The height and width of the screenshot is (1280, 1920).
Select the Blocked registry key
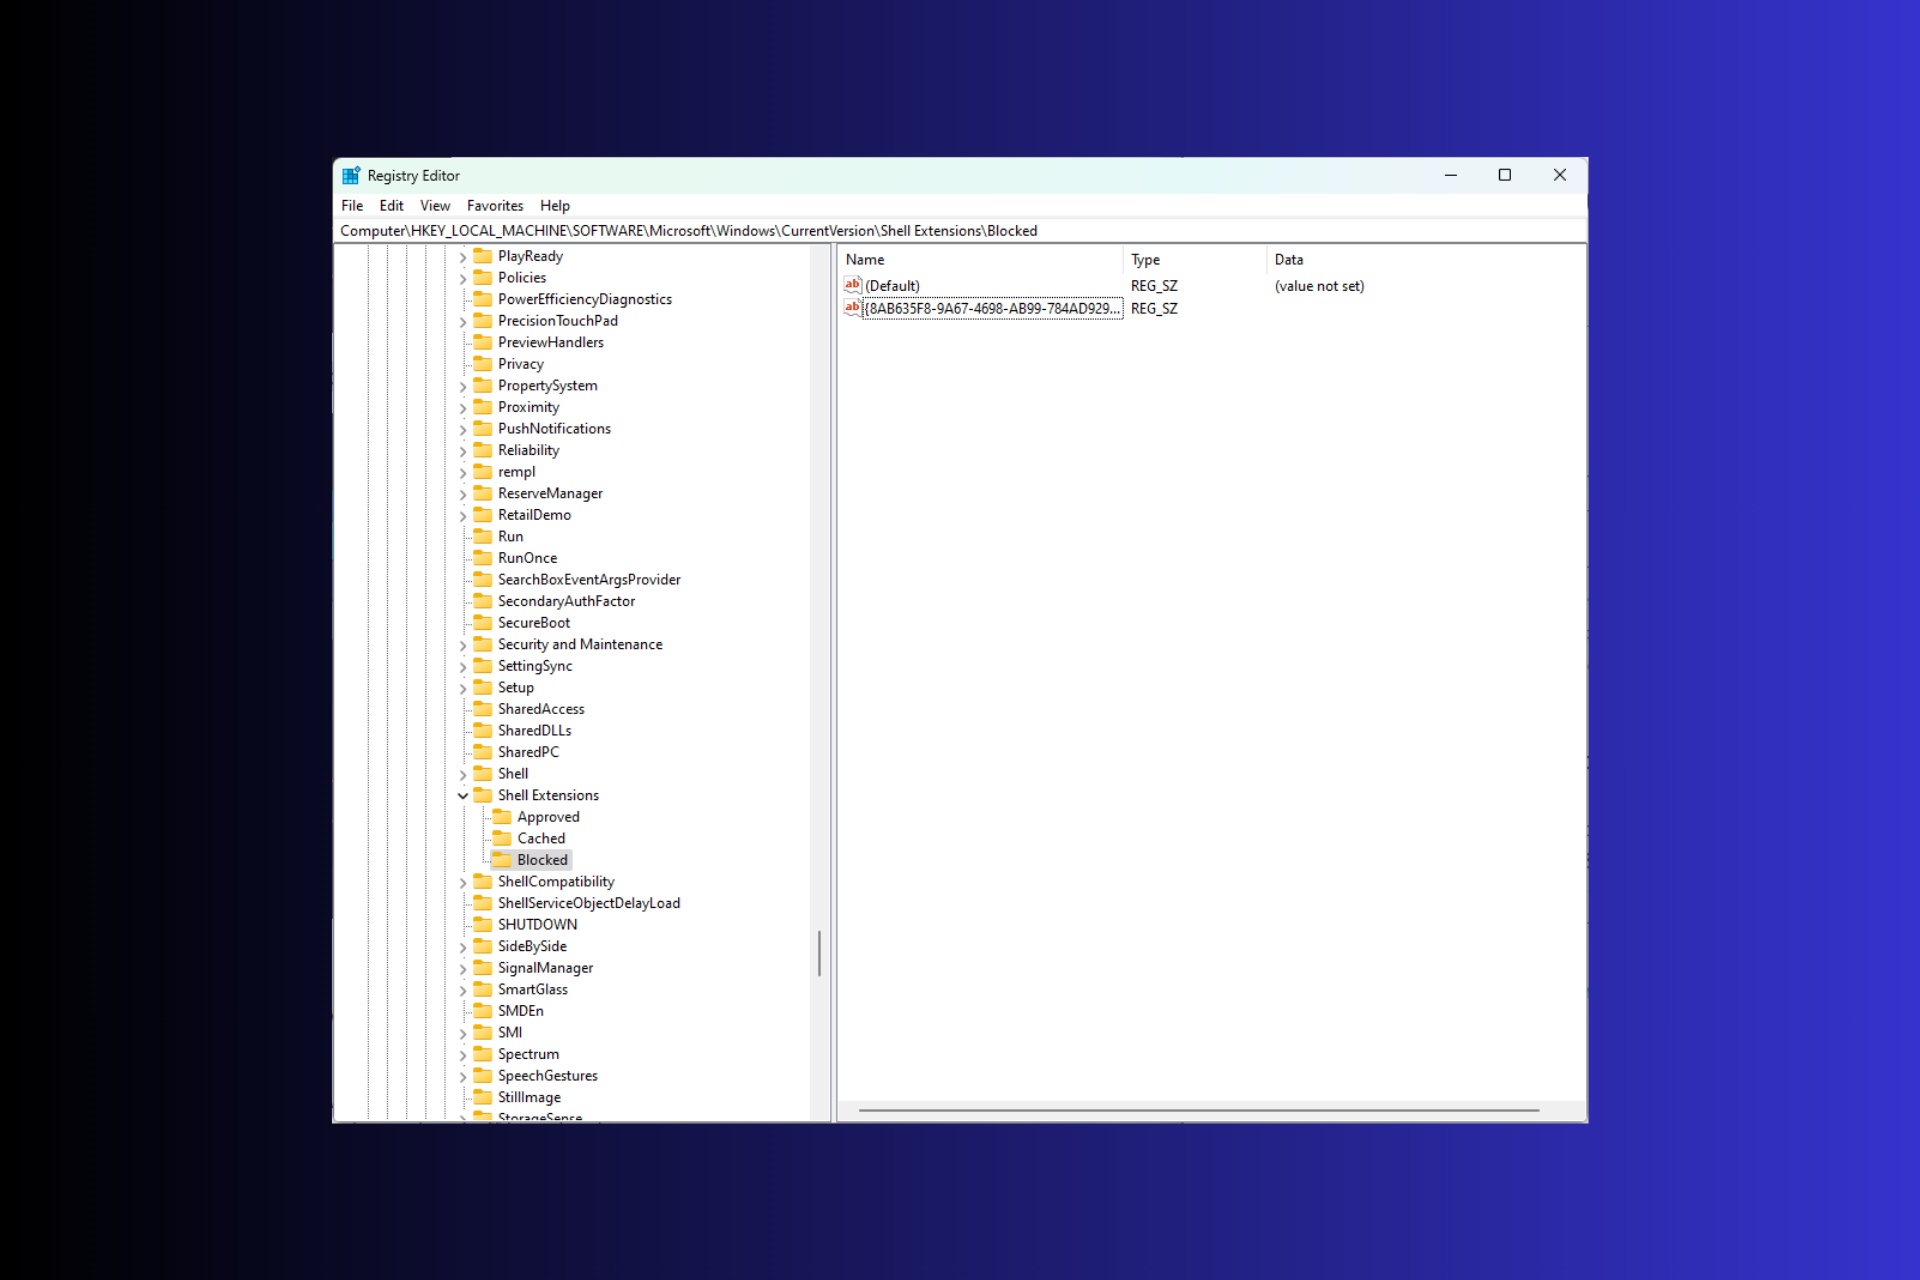541,859
